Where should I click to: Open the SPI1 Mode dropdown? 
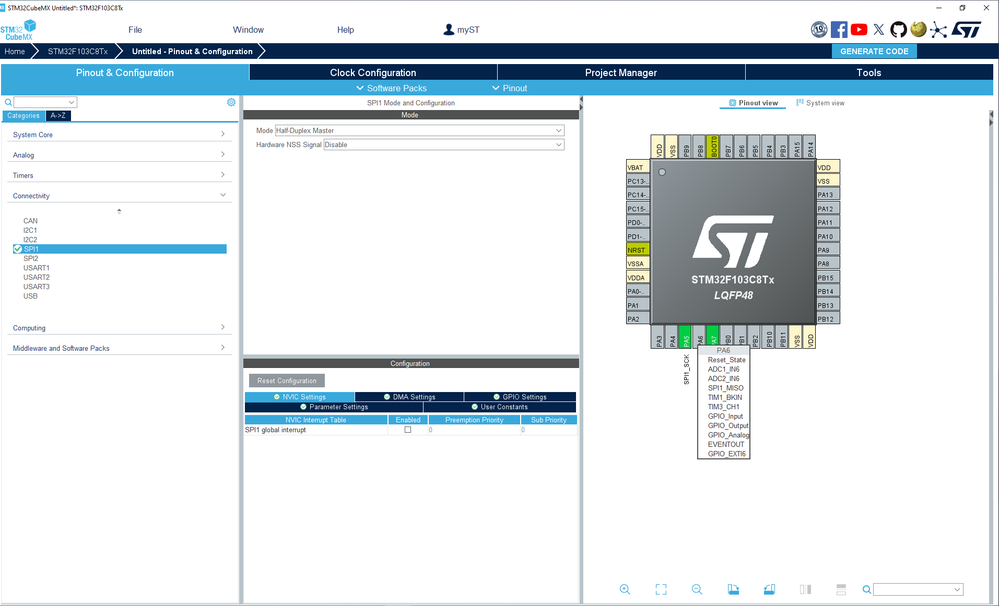tap(419, 130)
